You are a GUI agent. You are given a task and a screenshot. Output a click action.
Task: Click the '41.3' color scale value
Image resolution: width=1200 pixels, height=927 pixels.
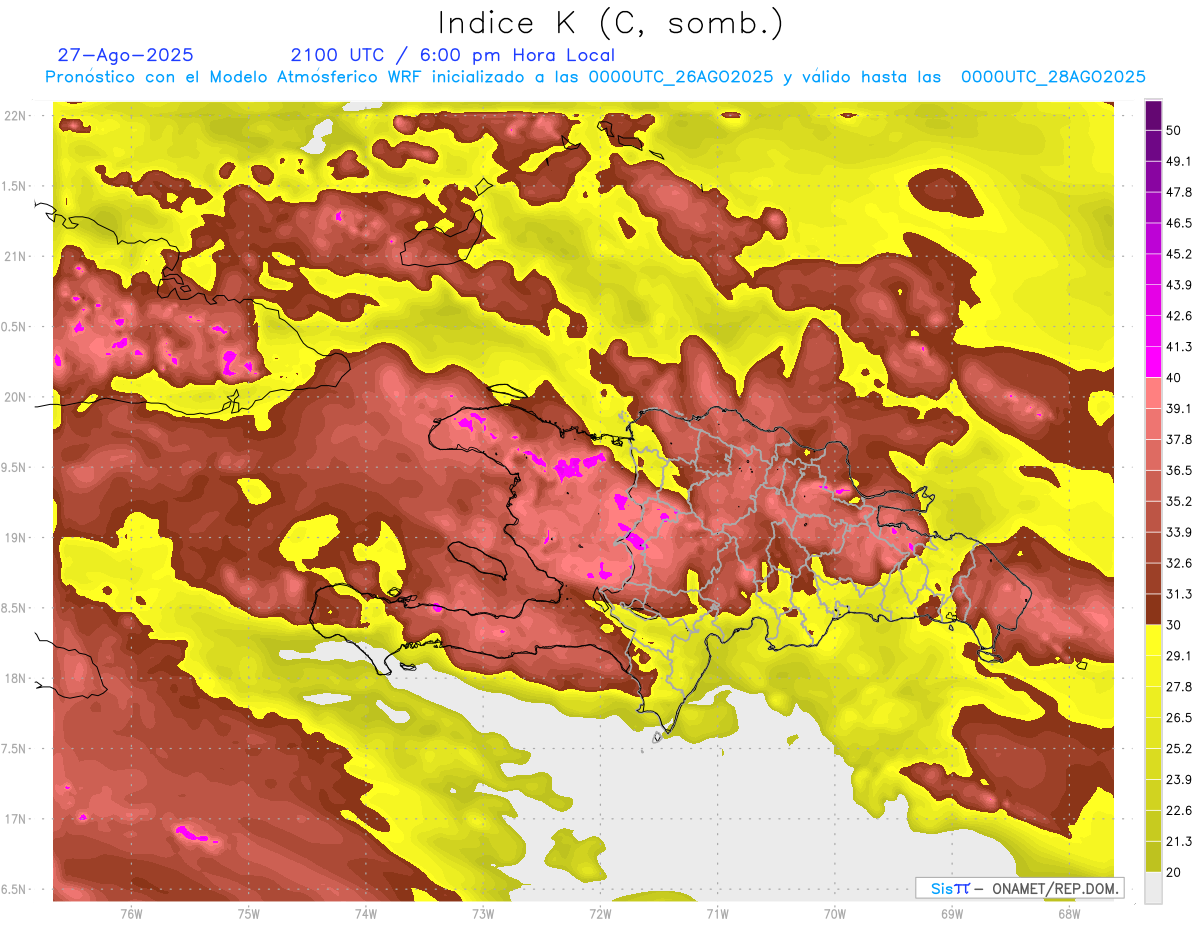[1178, 347]
